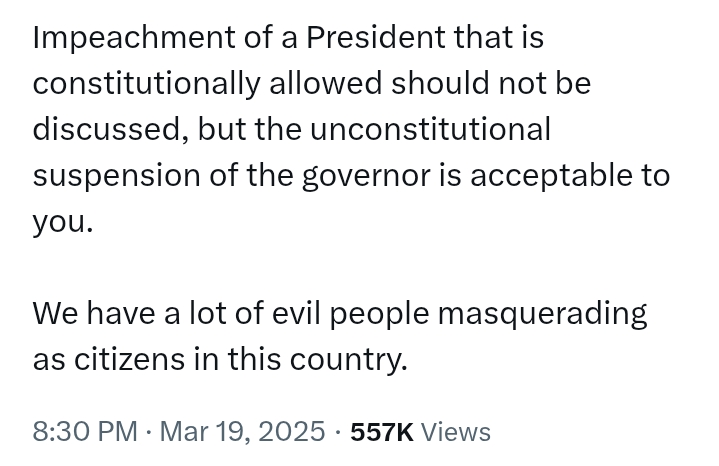
Task: Click the word suspension in the tweet
Action: (116, 177)
